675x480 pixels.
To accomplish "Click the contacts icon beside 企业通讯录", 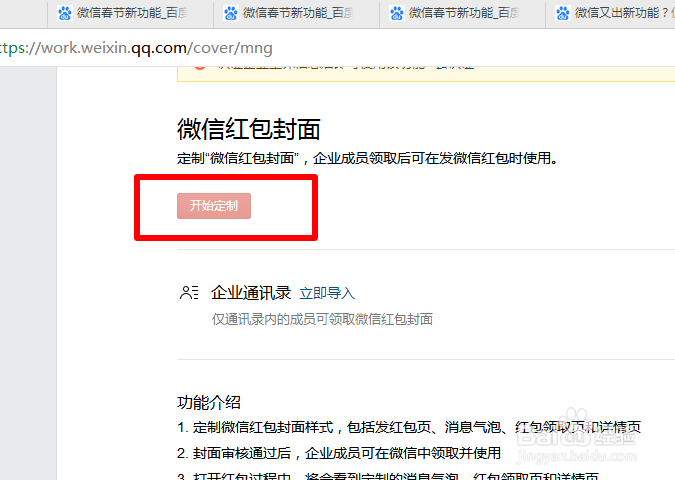I will pos(189,293).
